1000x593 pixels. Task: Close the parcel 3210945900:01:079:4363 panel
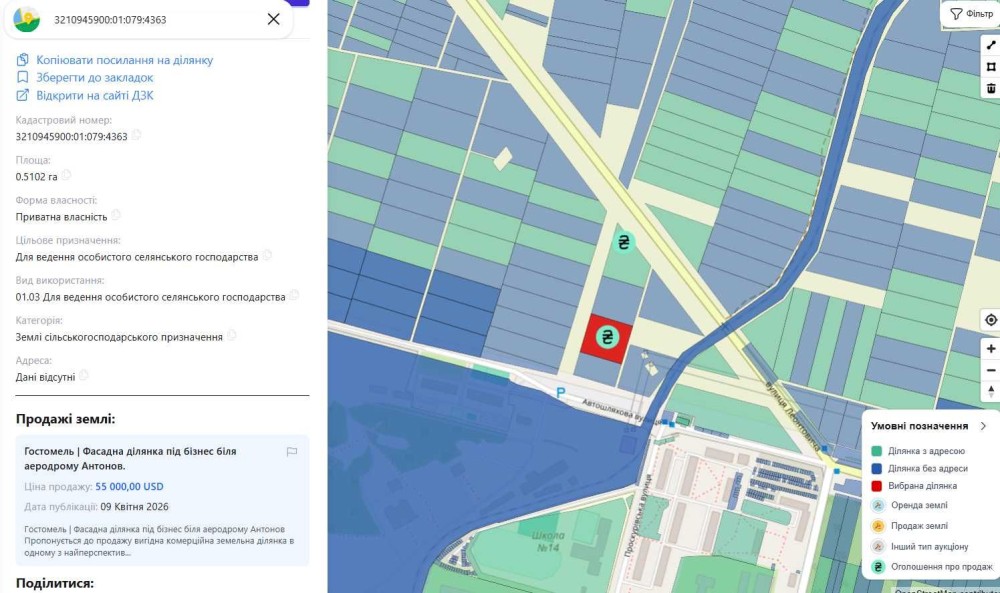coord(274,19)
